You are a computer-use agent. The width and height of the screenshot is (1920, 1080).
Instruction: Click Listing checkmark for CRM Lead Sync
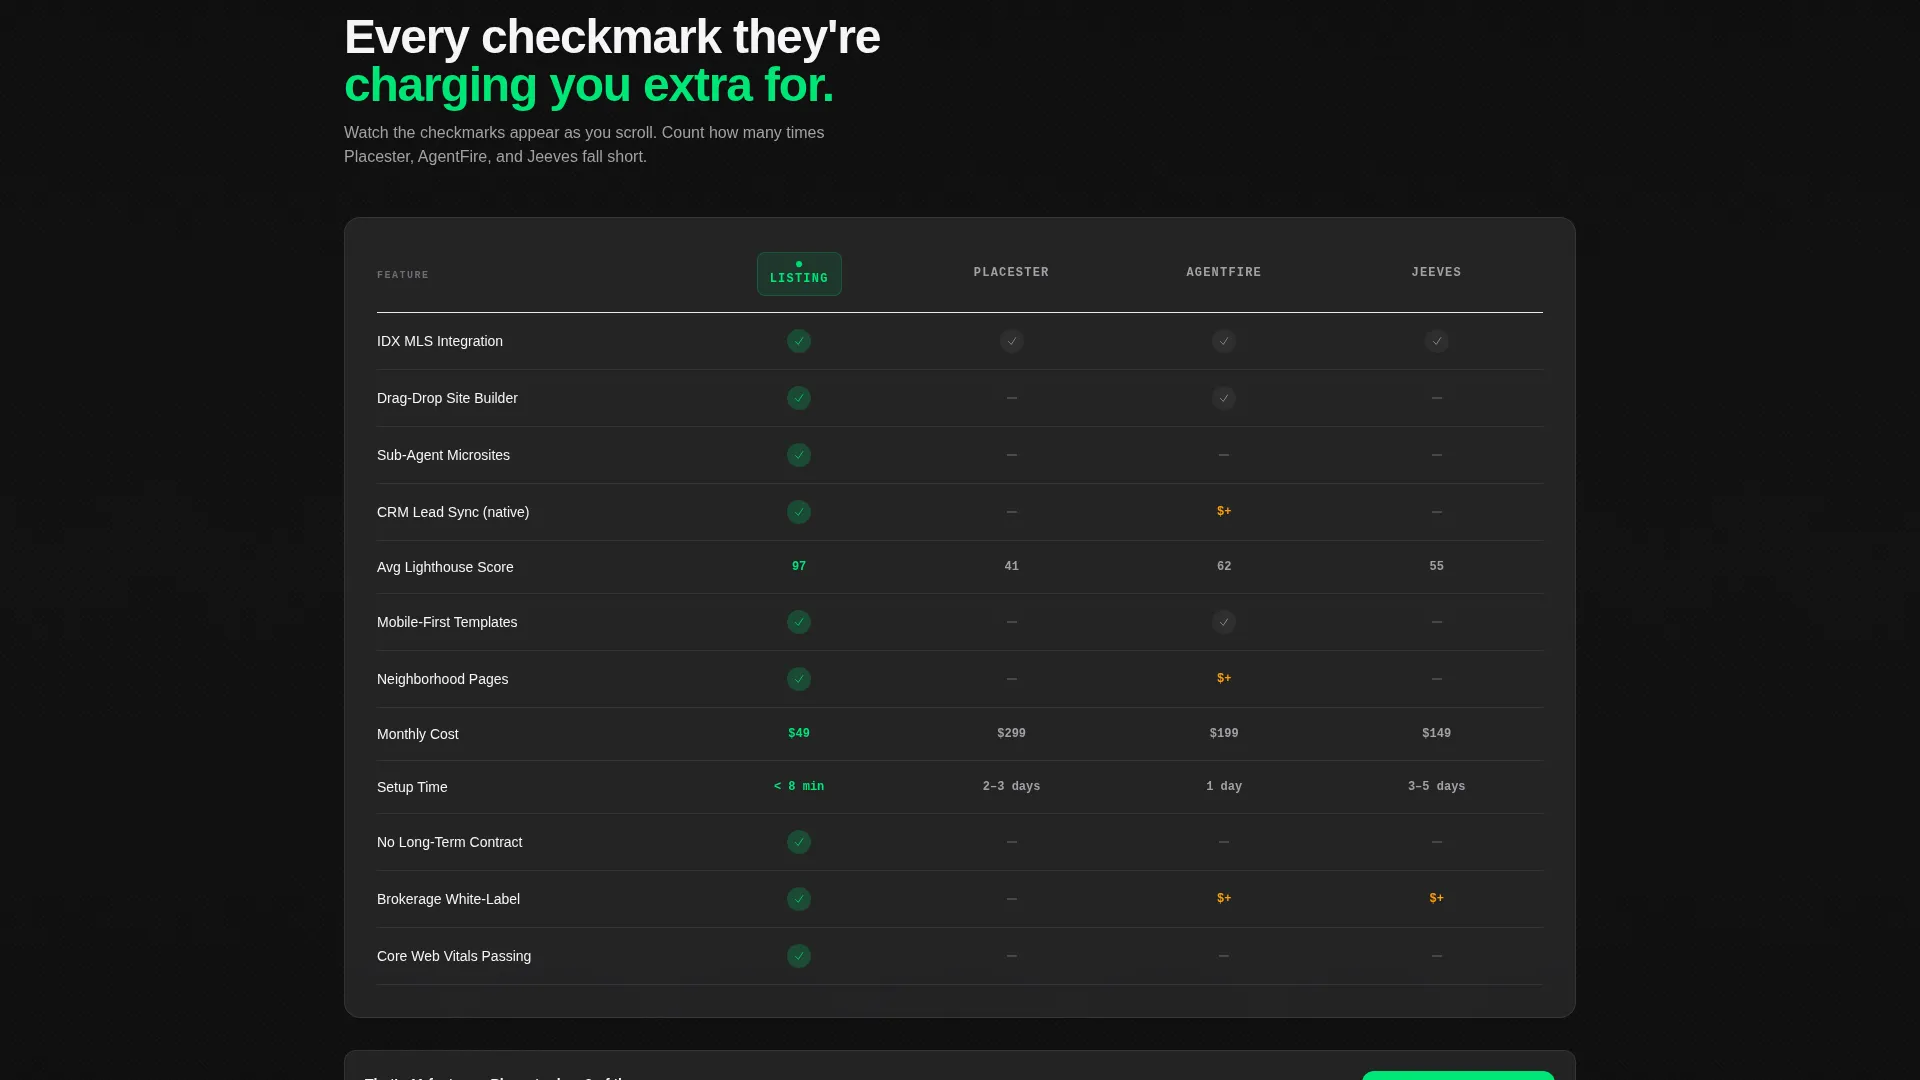point(799,512)
